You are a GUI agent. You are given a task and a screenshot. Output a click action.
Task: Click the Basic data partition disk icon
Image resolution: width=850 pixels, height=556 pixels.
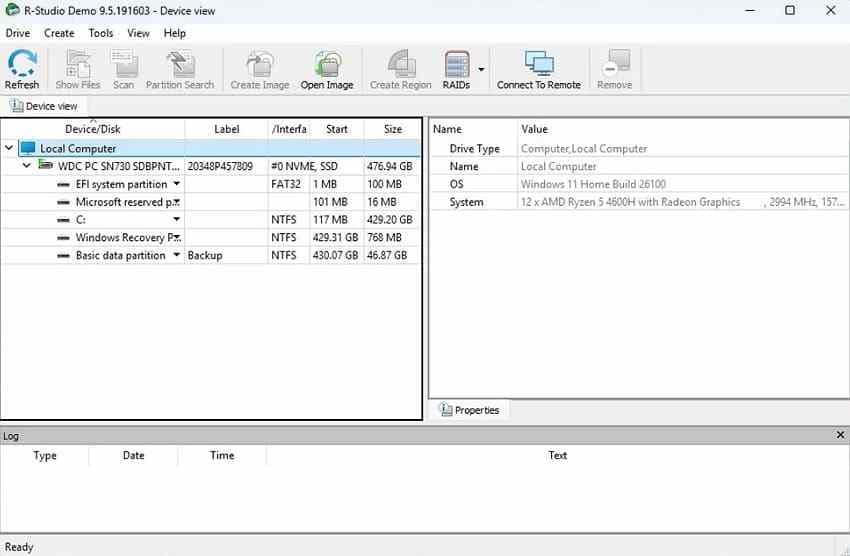(63, 255)
